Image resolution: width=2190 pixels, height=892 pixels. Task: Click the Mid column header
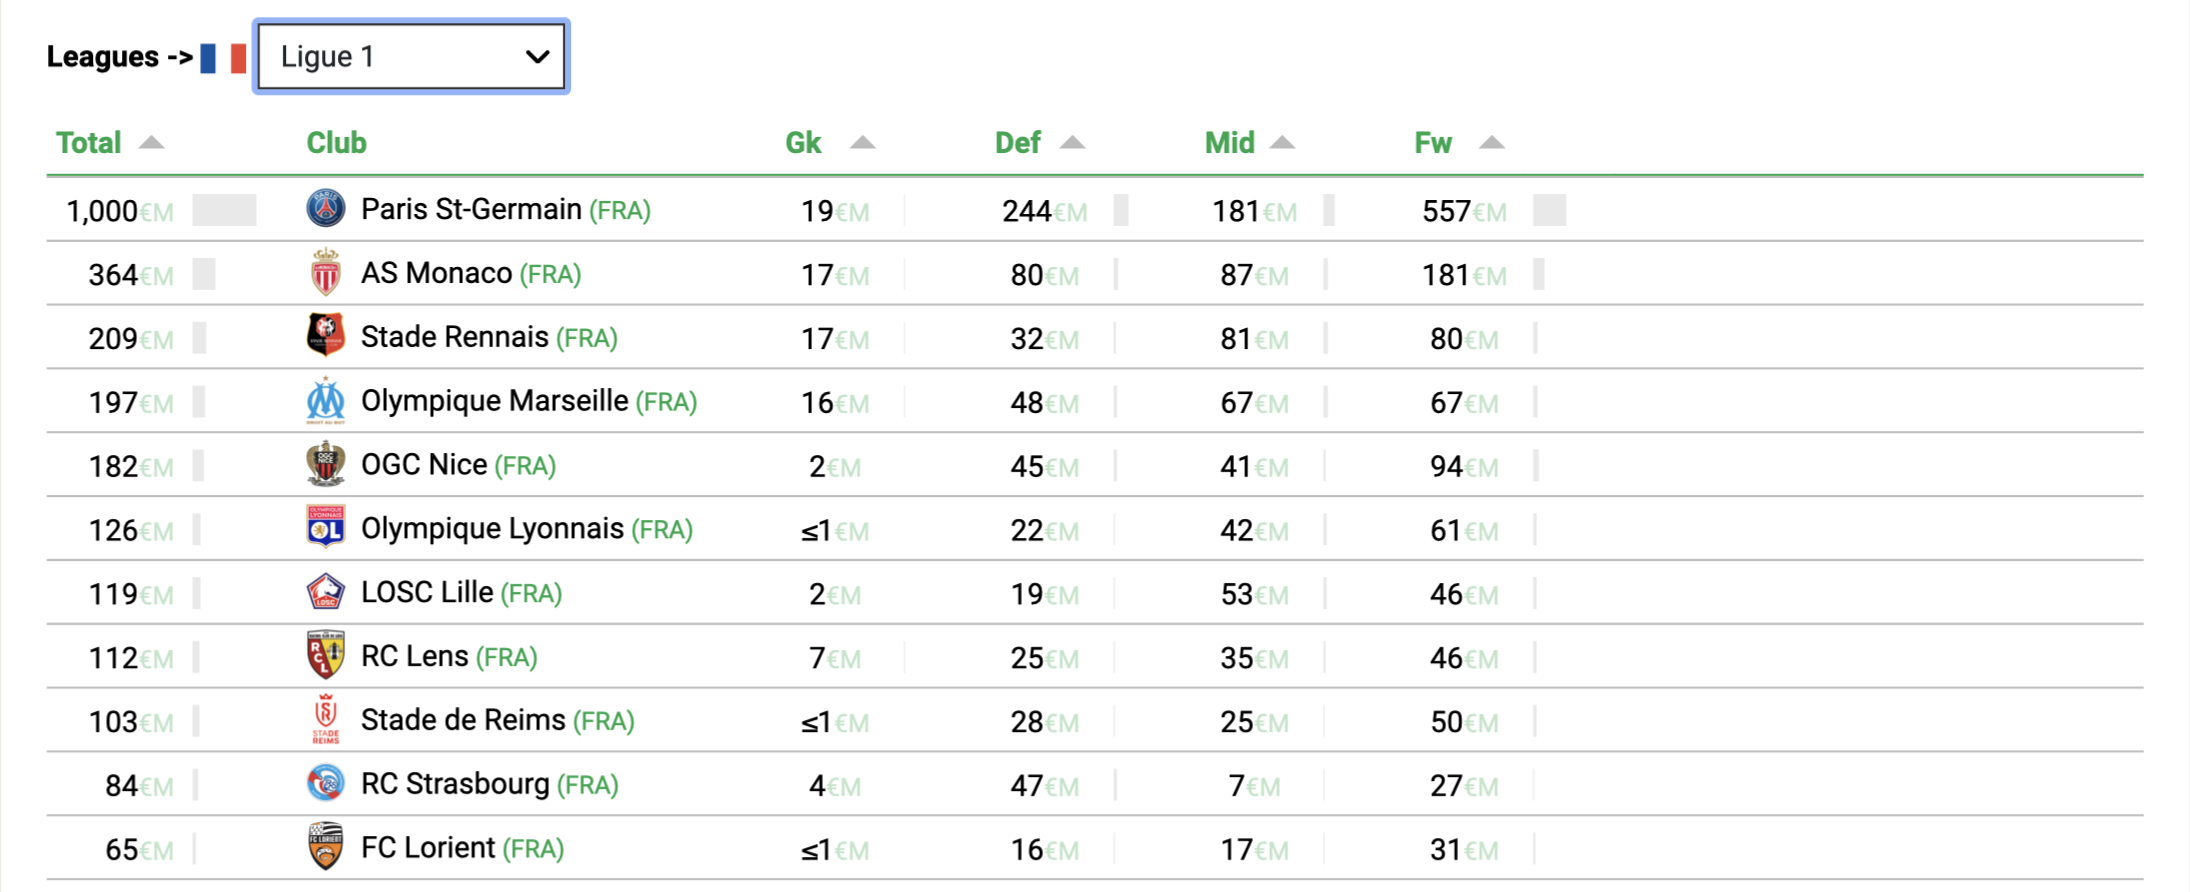[1229, 143]
